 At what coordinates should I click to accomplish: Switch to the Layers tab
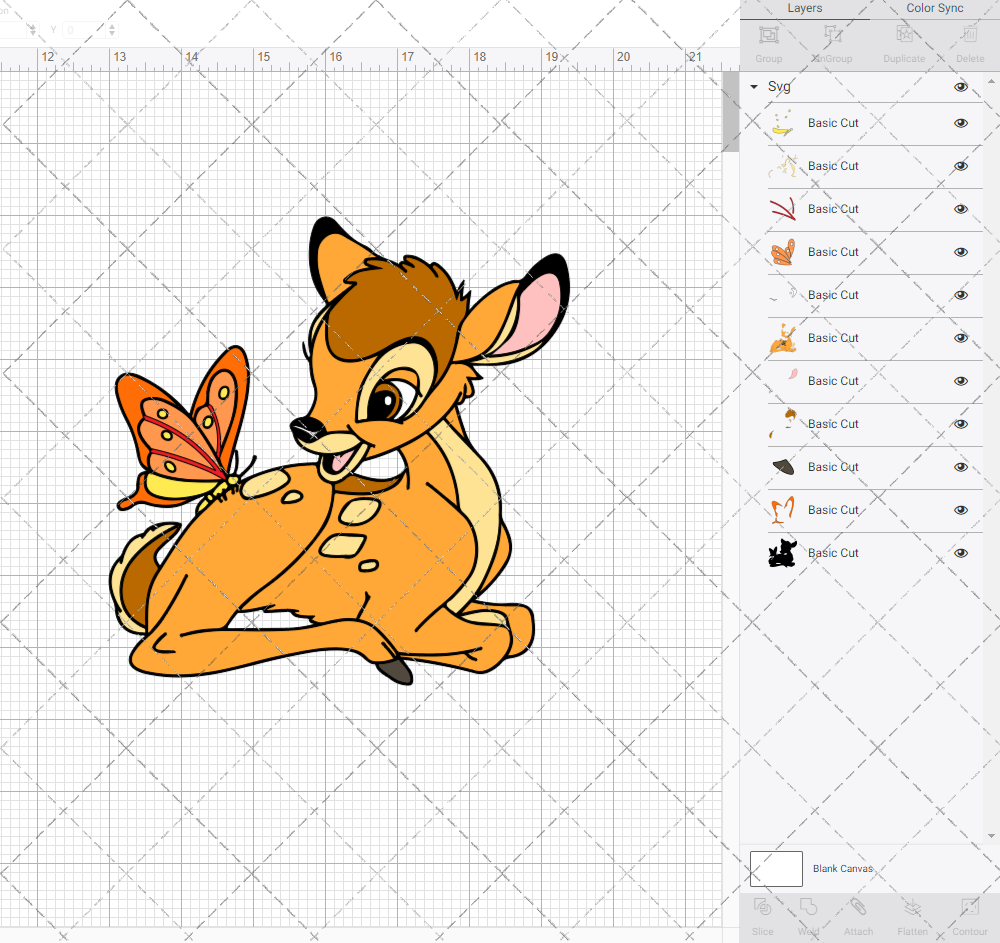point(805,8)
